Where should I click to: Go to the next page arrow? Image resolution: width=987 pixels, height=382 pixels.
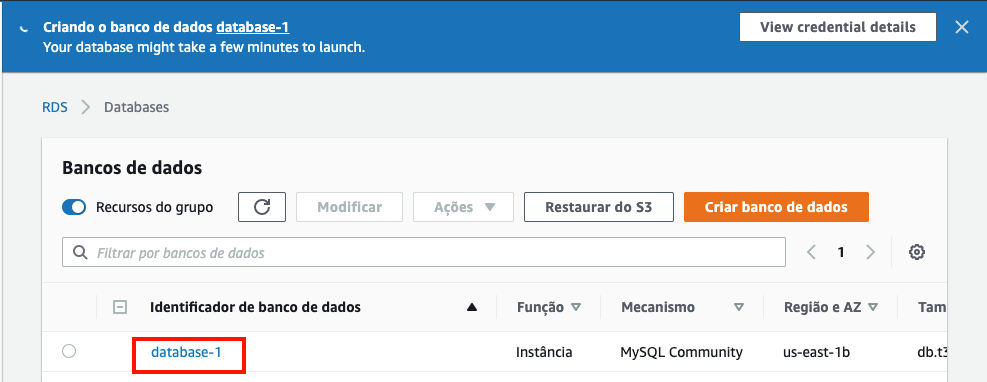(871, 252)
